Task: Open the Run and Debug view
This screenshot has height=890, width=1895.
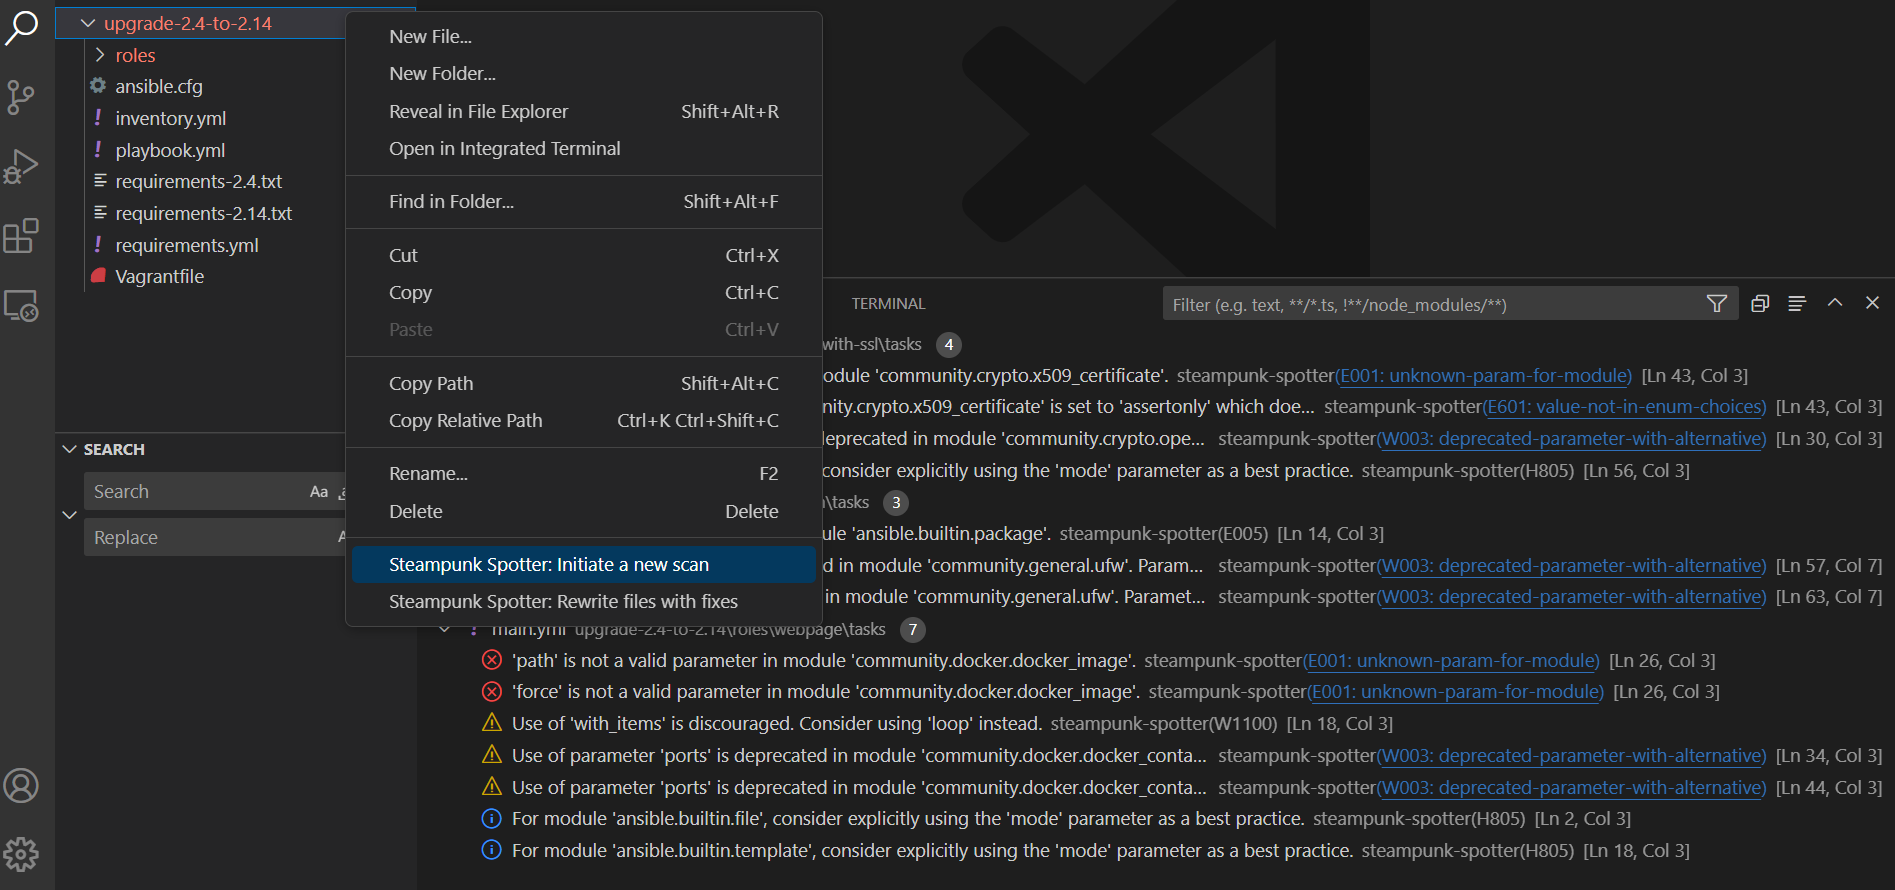Action: coord(21,166)
